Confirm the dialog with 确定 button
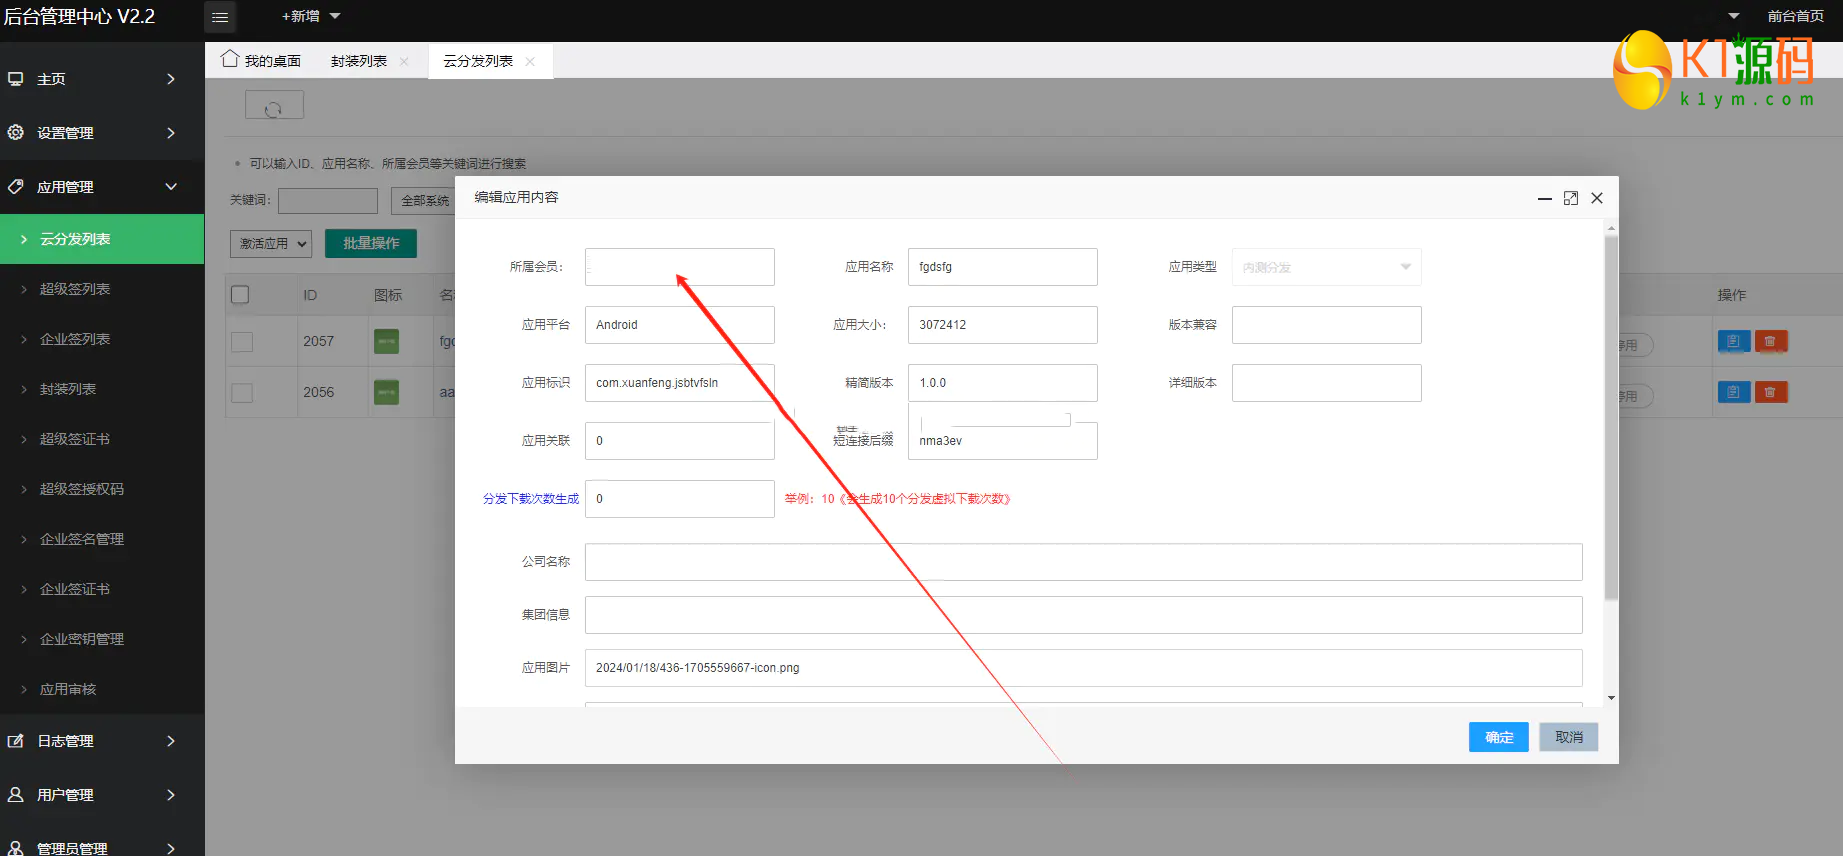 [x=1498, y=737]
